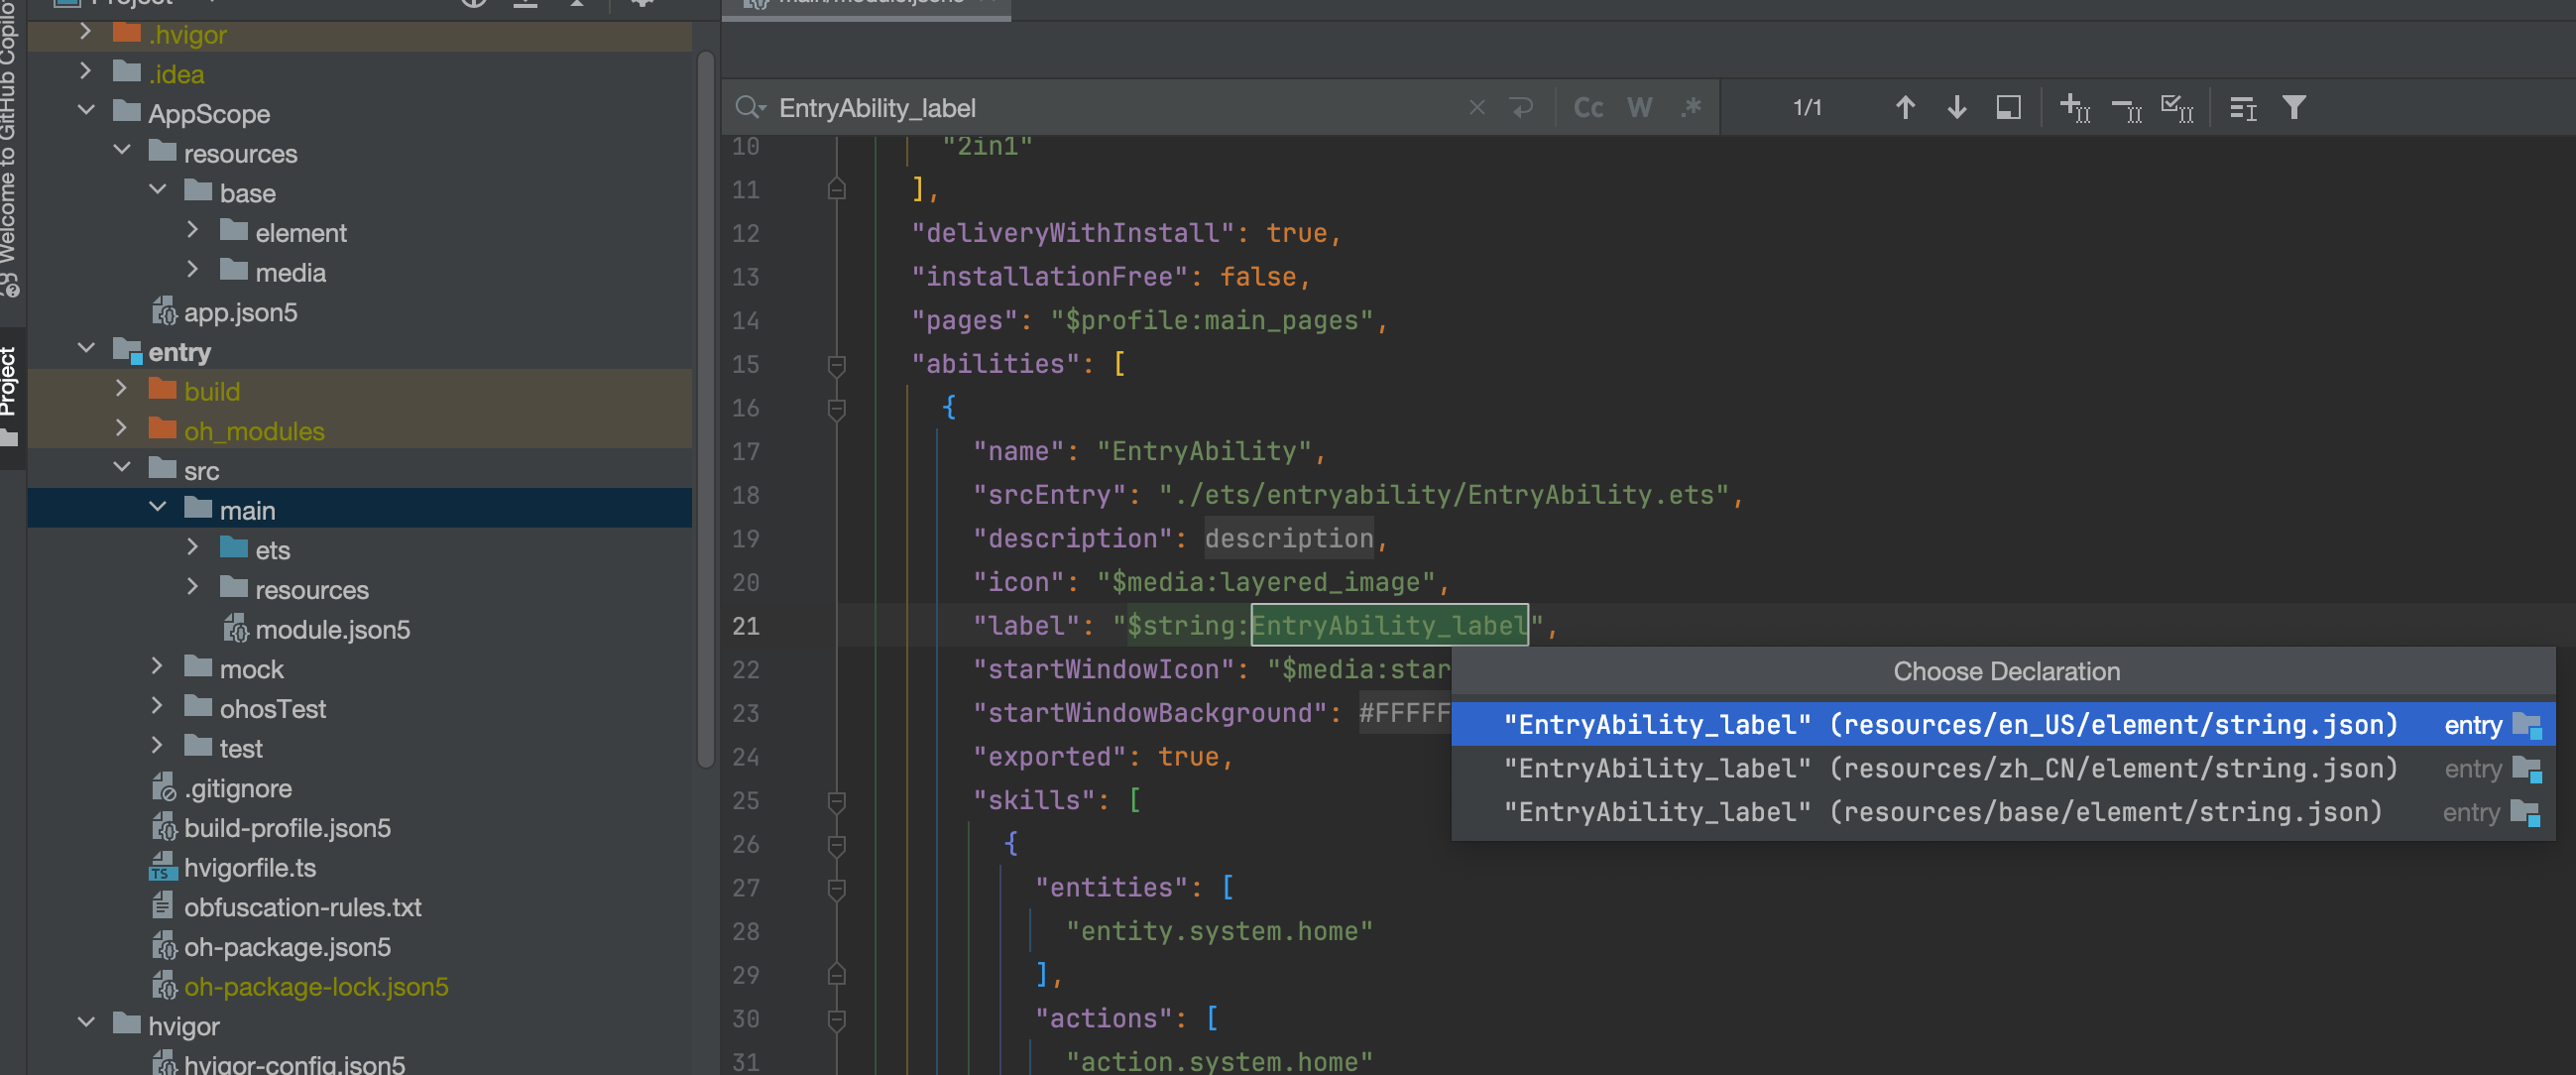
Task: Click the highlighted EntryAbility_label reference
Action: [x=1389, y=625]
